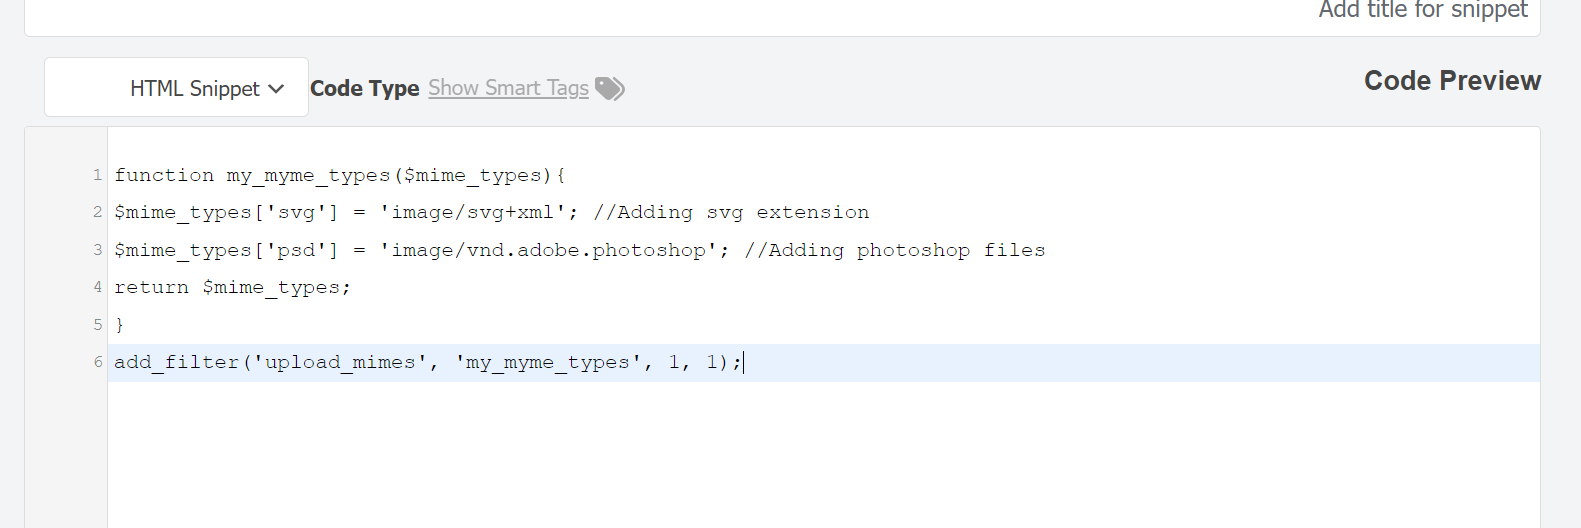Open the HTML Snippet code type dropdown
The width and height of the screenshot is (1581, 528).
pyautogui.click(x=176, y=87)
